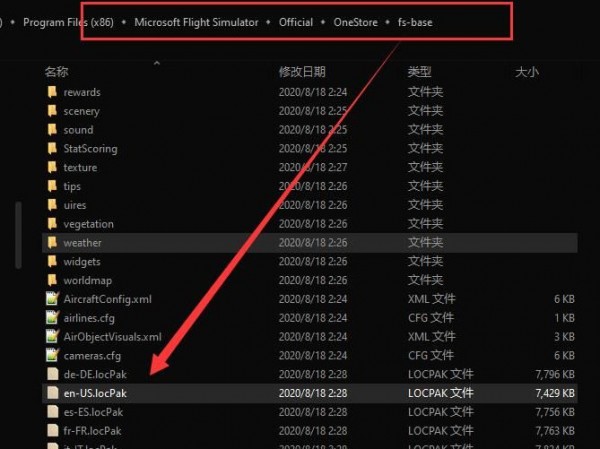Select the AirObjectVisuals.xml file icon
The width and height of the screenshot is (600, 449).
(52, 337)
